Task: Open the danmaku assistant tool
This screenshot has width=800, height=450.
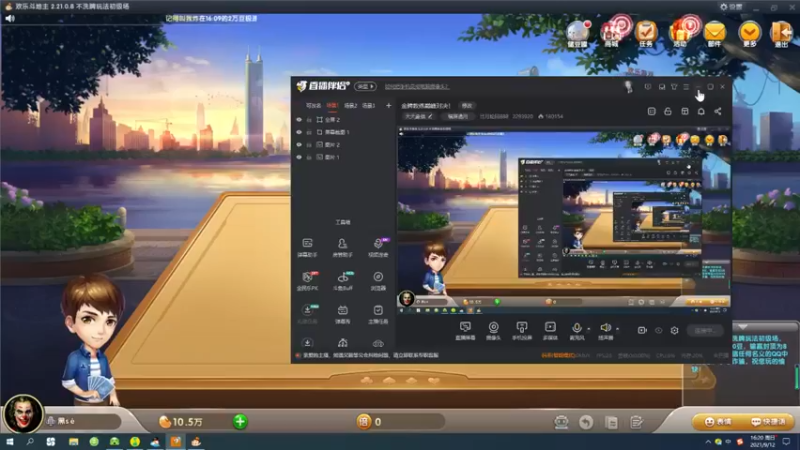Action: [x=307, y=247]
